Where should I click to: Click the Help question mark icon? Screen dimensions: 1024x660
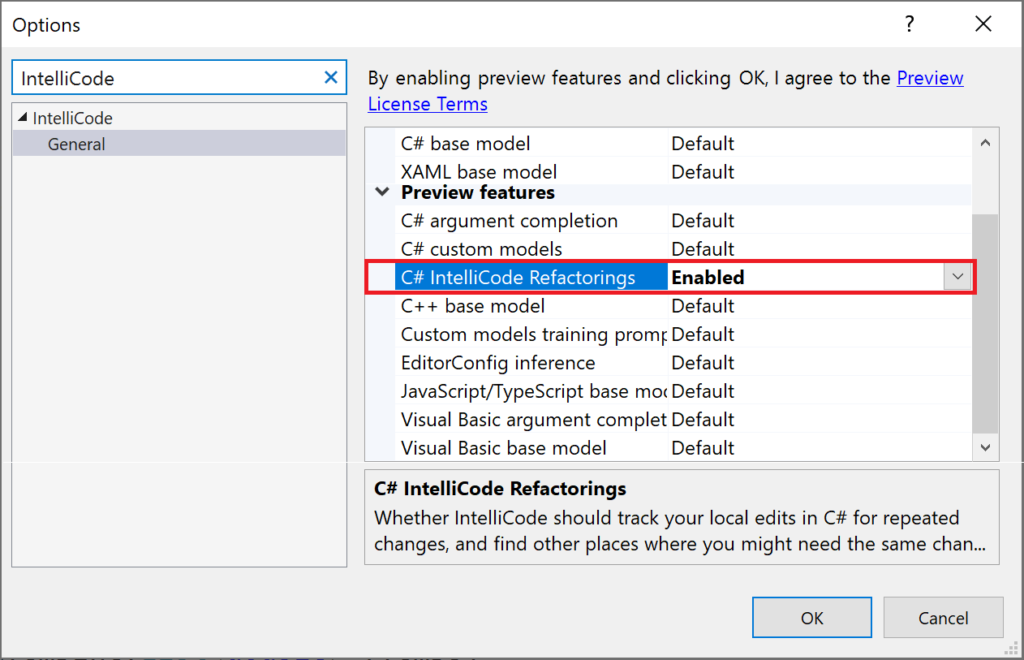click(x=909, y=24)
